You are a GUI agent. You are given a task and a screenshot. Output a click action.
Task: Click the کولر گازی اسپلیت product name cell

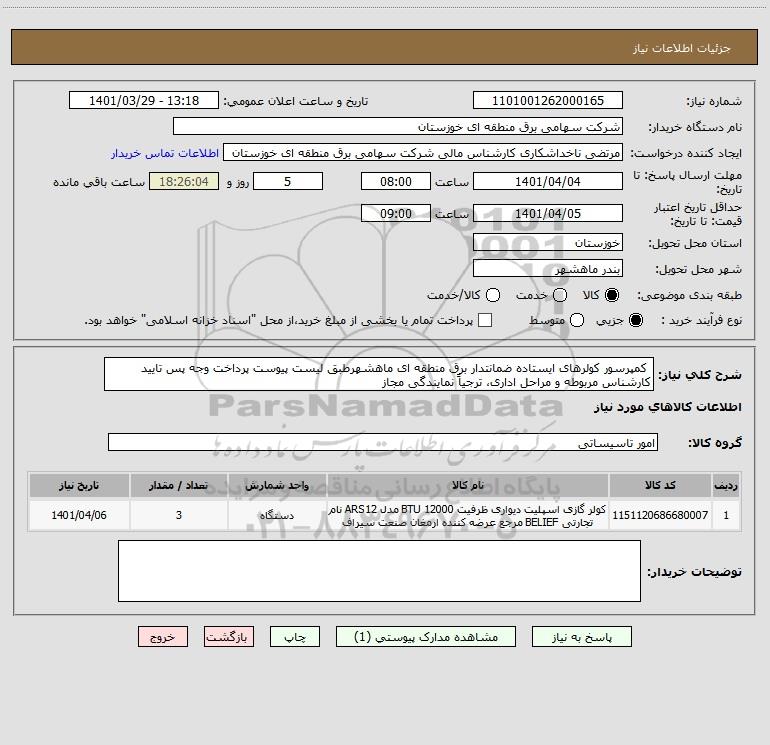(468, 515)
